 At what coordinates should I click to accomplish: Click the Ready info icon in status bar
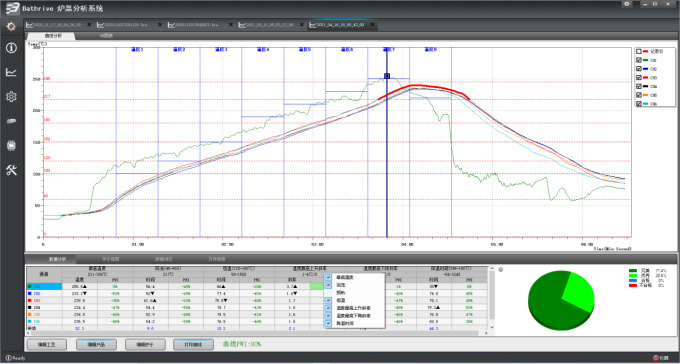click(x=8, y=358)
